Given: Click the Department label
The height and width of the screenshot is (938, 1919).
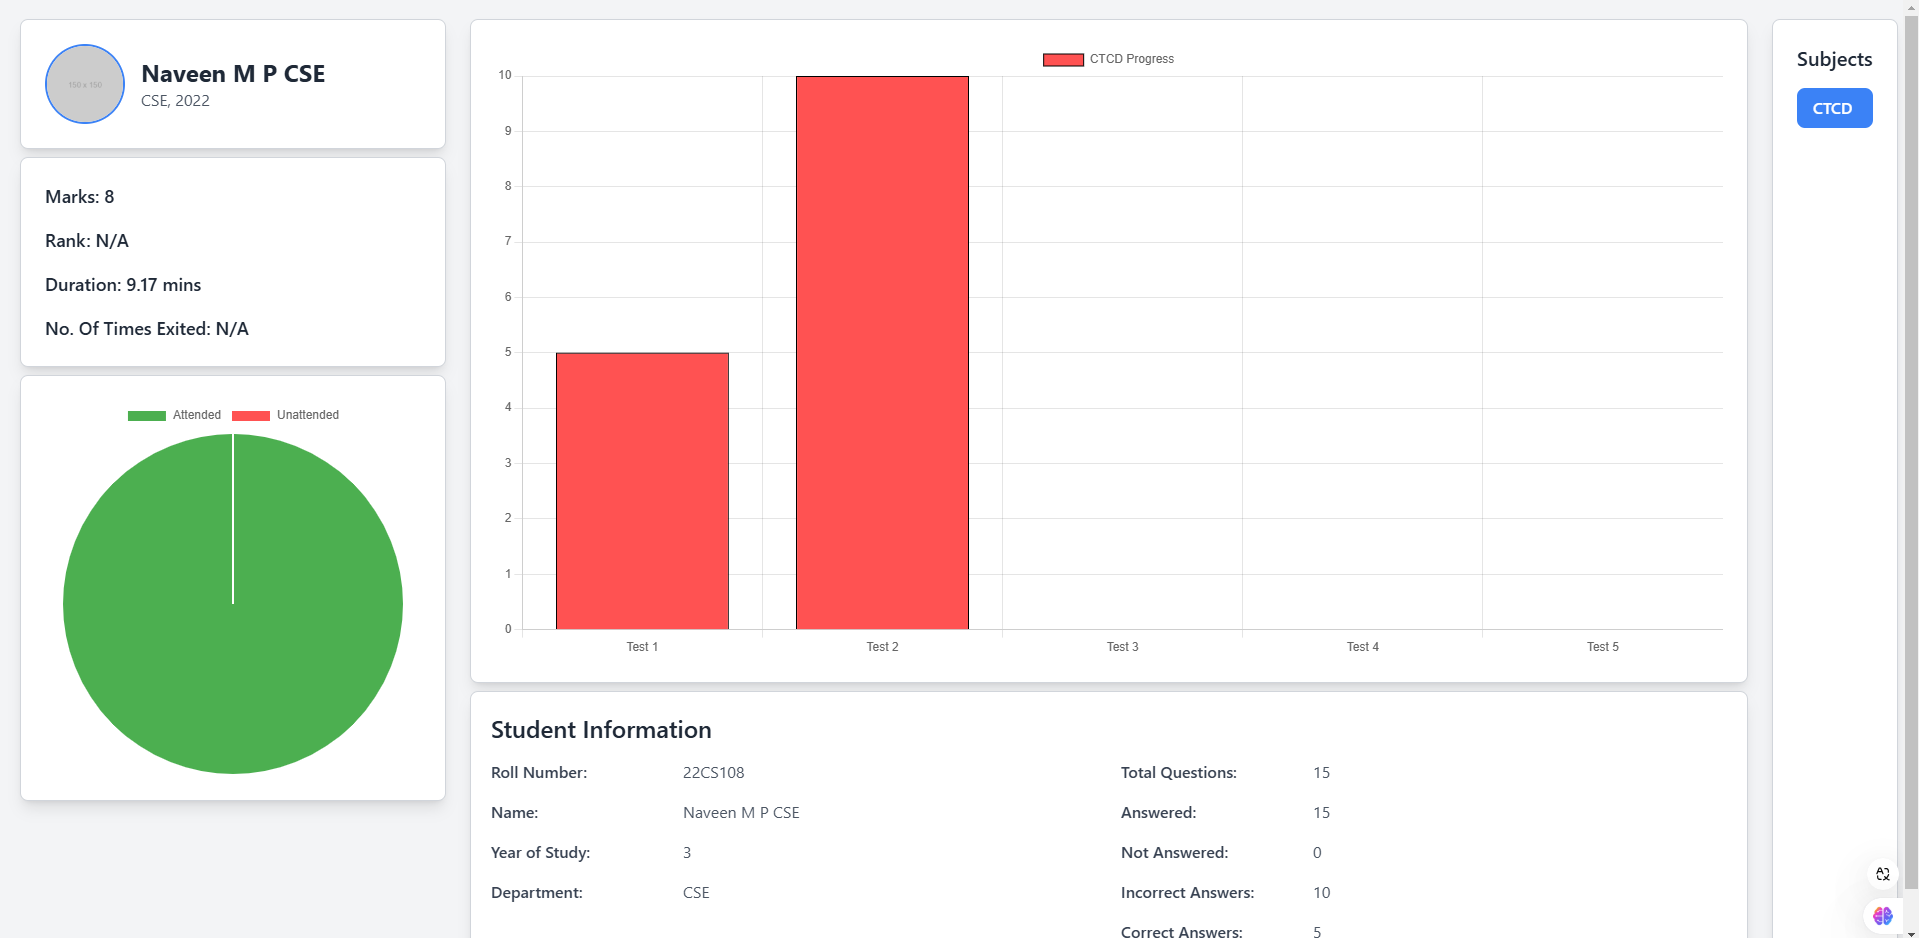Looking at the screenshot, I should pyautogui.click(x=537, y=893).
